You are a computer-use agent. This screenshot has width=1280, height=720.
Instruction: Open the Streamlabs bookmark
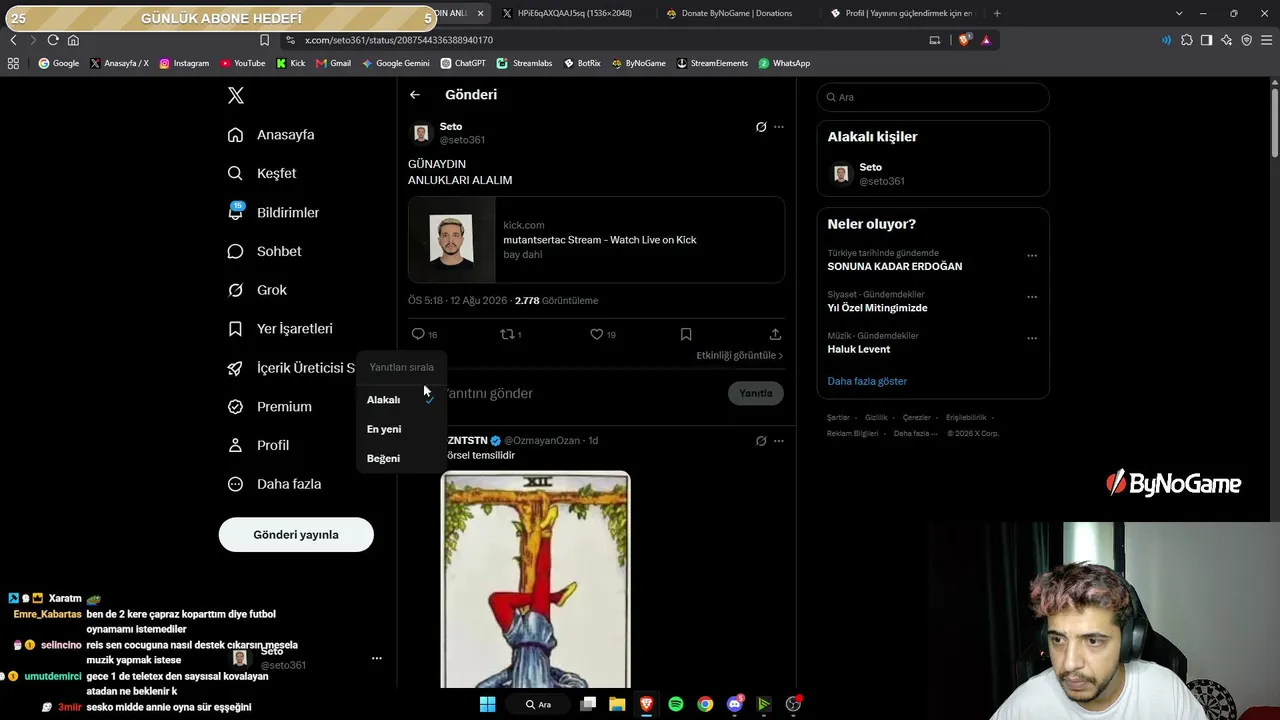525,63
